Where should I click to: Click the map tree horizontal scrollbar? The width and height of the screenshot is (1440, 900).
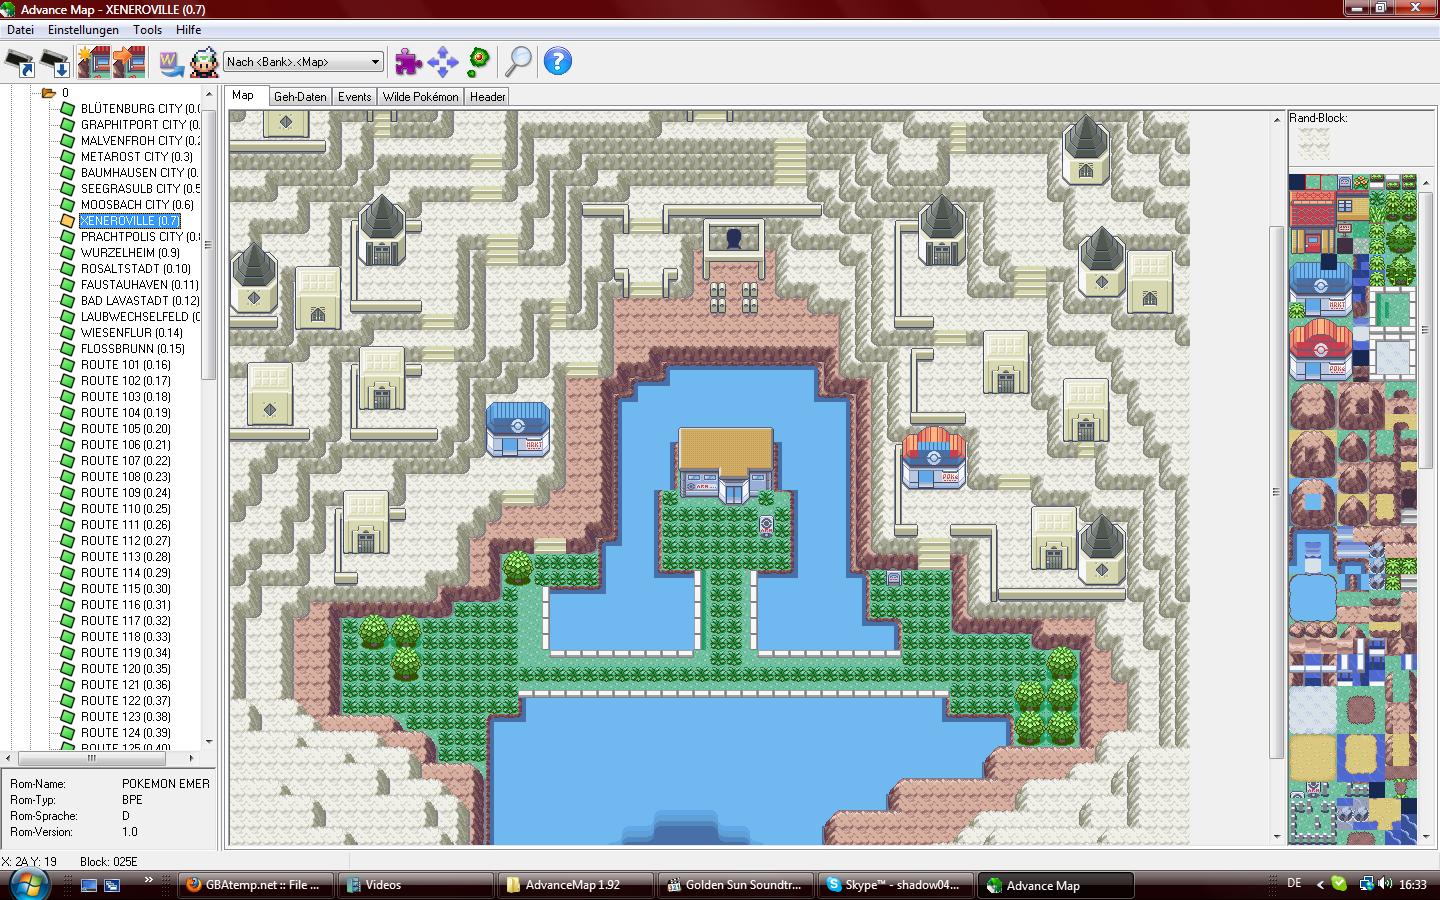[101, 758]
